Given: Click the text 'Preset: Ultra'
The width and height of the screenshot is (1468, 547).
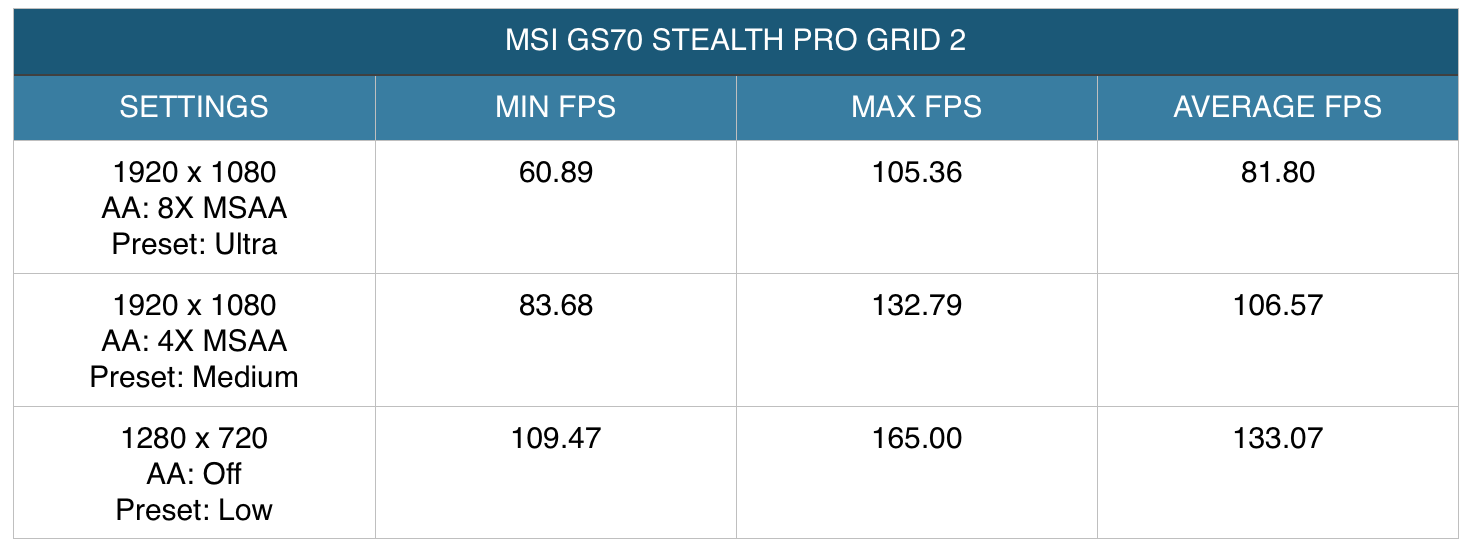Looking at the screenshot, I should 194,243.
